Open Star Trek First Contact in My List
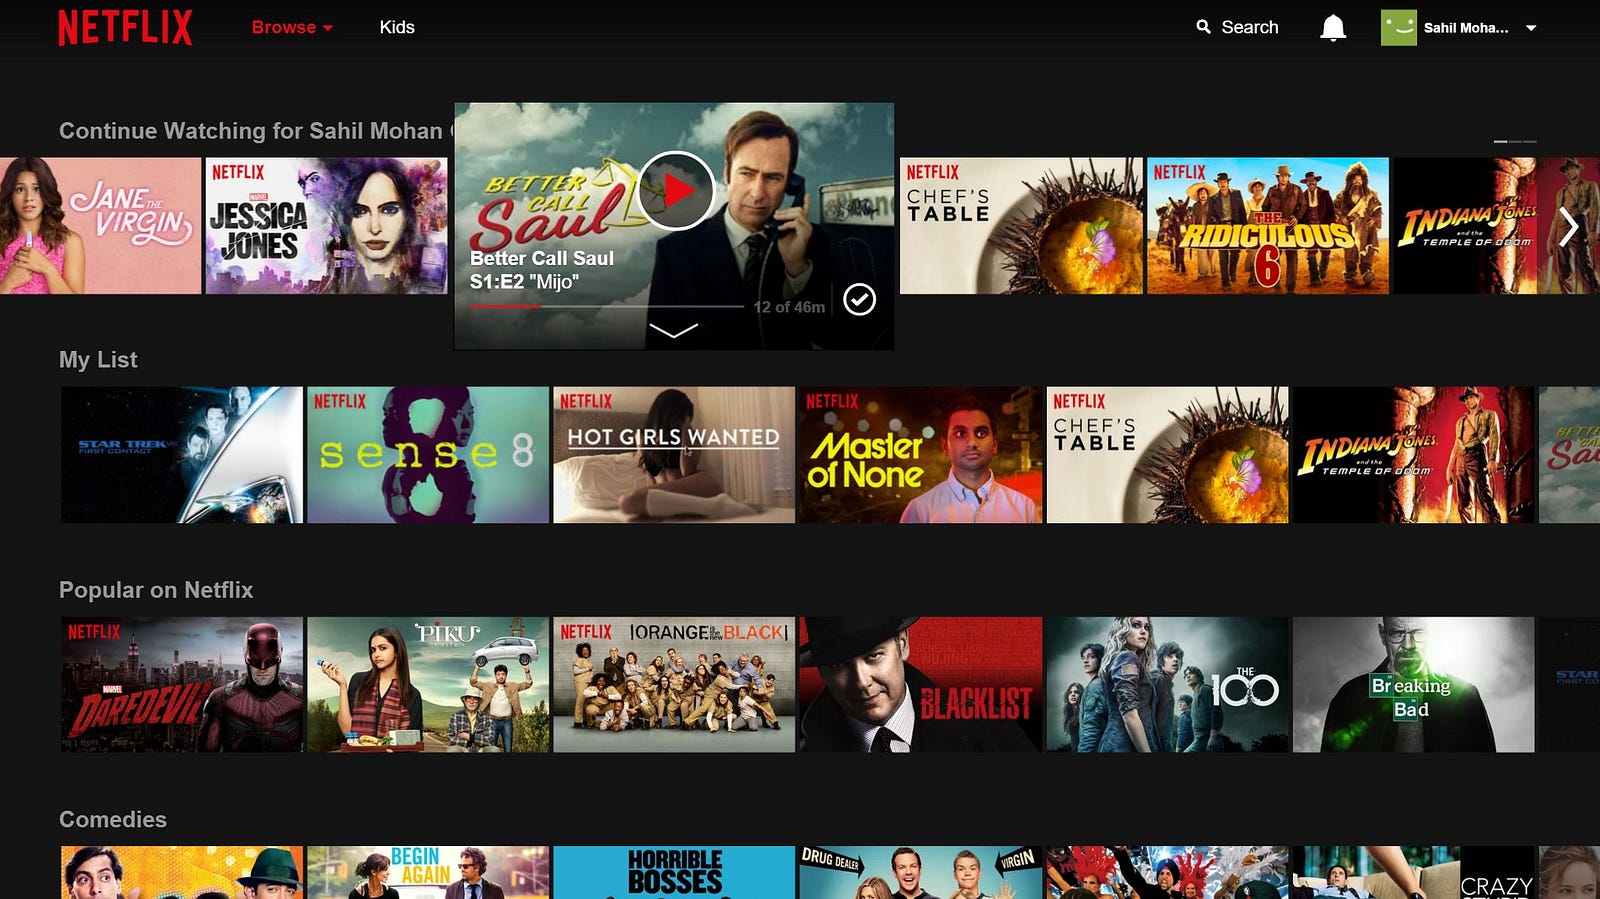The height and width of the screenshot is (899, 1600). tap(182, 455)
